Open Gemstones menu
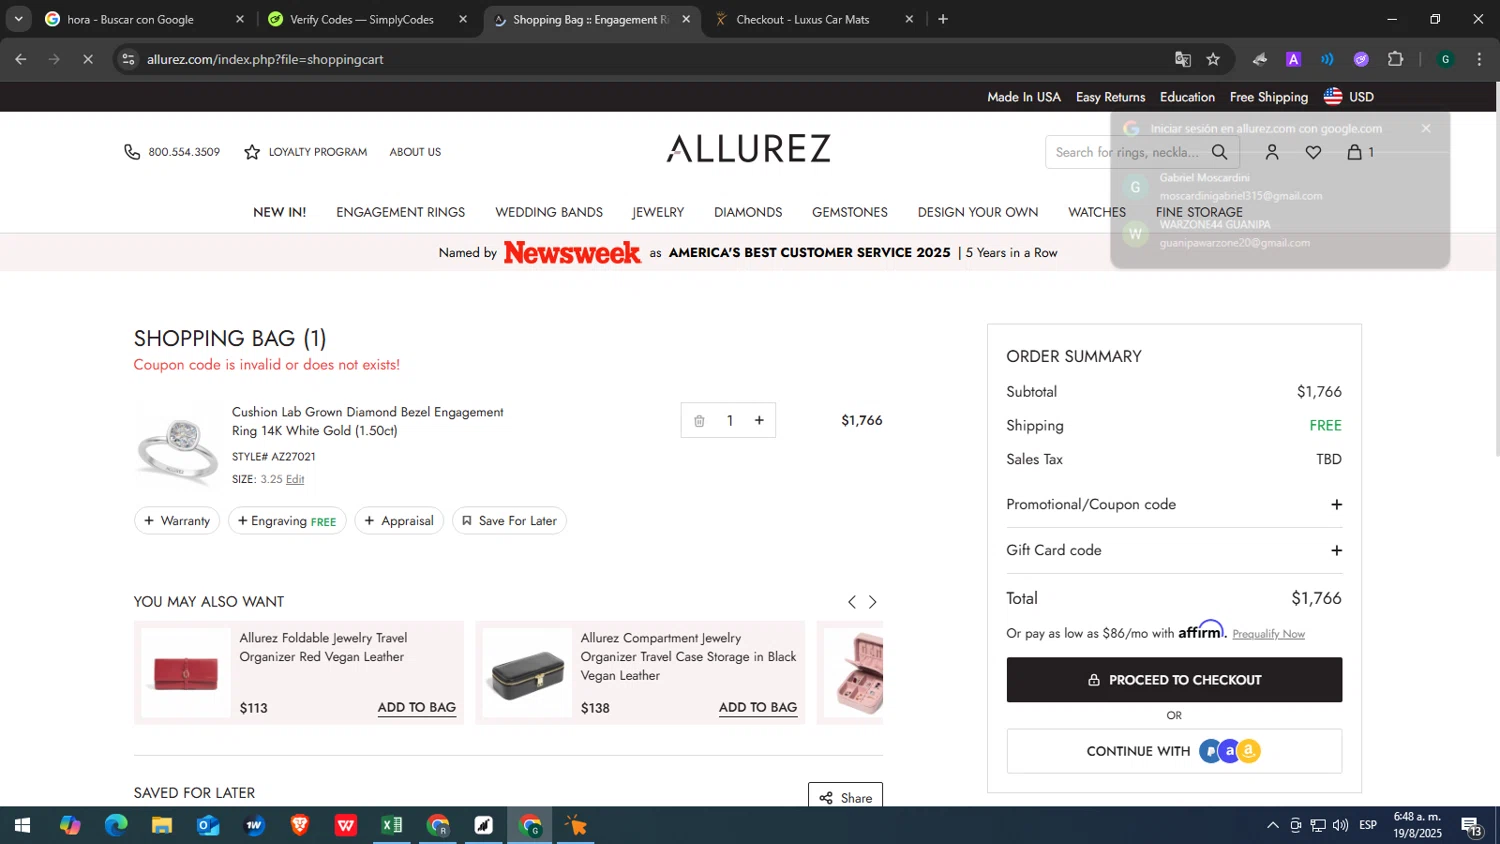The image size is (1500, 844). coord(850,212)
